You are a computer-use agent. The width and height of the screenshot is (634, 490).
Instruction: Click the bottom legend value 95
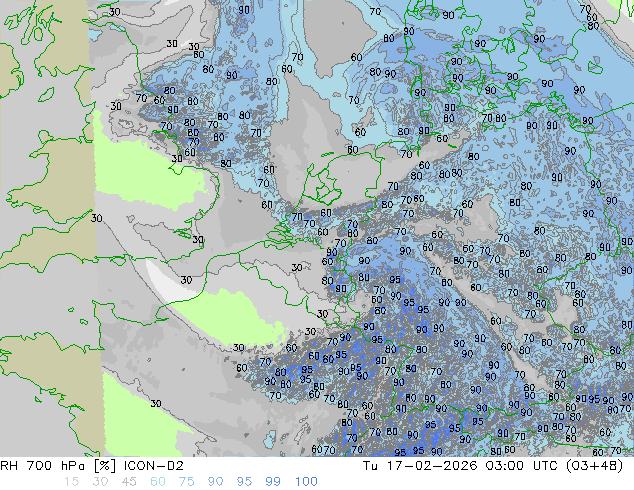click(x=244, y=482)
